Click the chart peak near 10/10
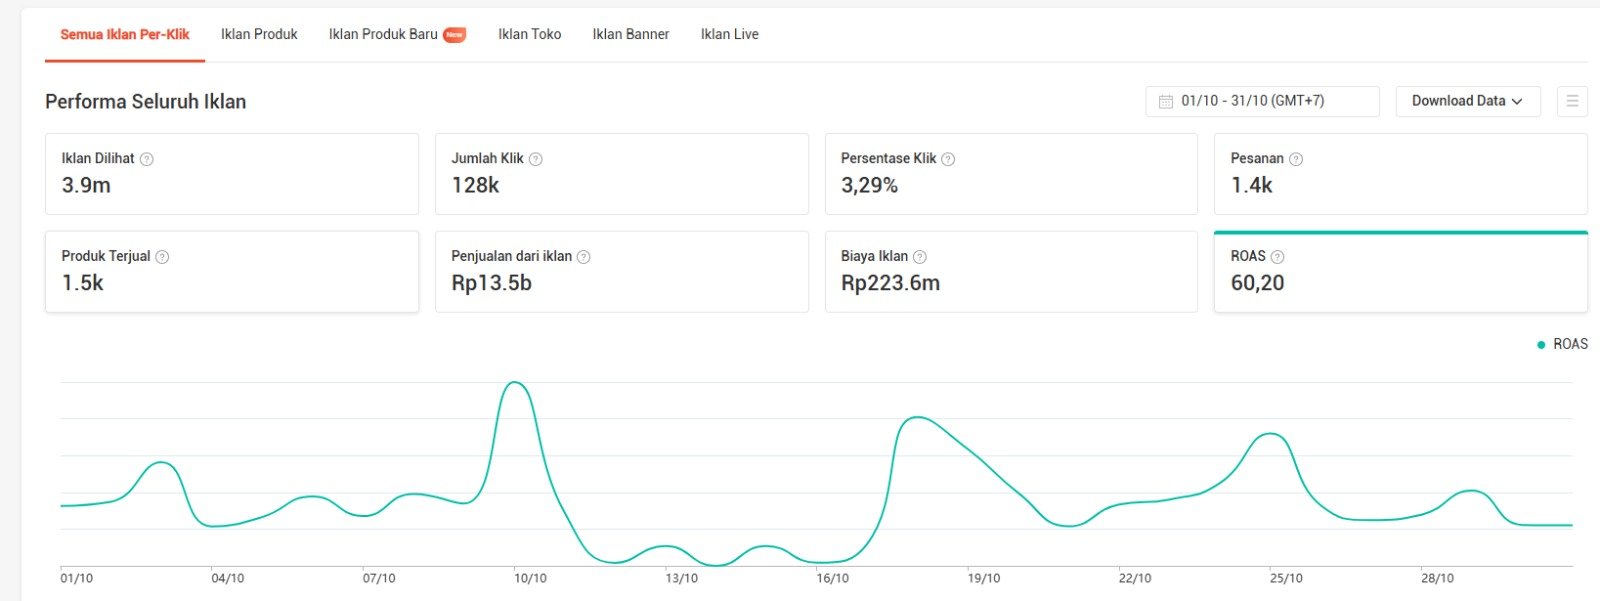The width and height of the screenshot is (1600, 601). (x=515, y=383)
